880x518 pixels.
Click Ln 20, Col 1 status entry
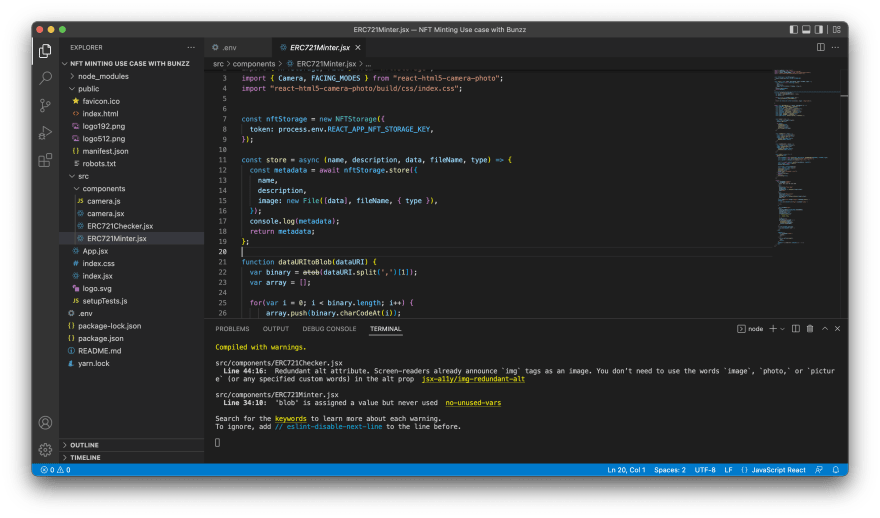click(x=626, y=470)
